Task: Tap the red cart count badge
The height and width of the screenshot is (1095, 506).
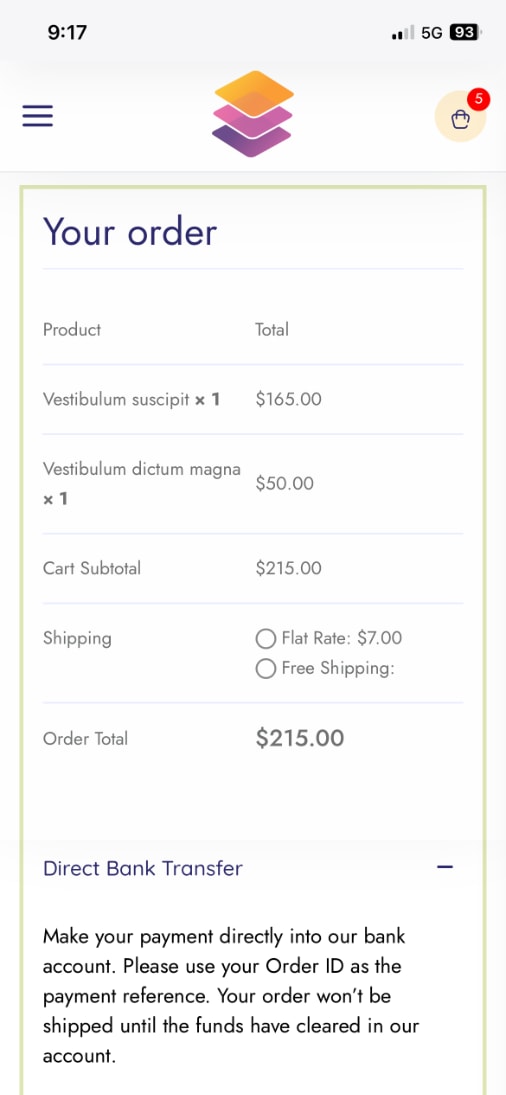Action: (478, 98)
